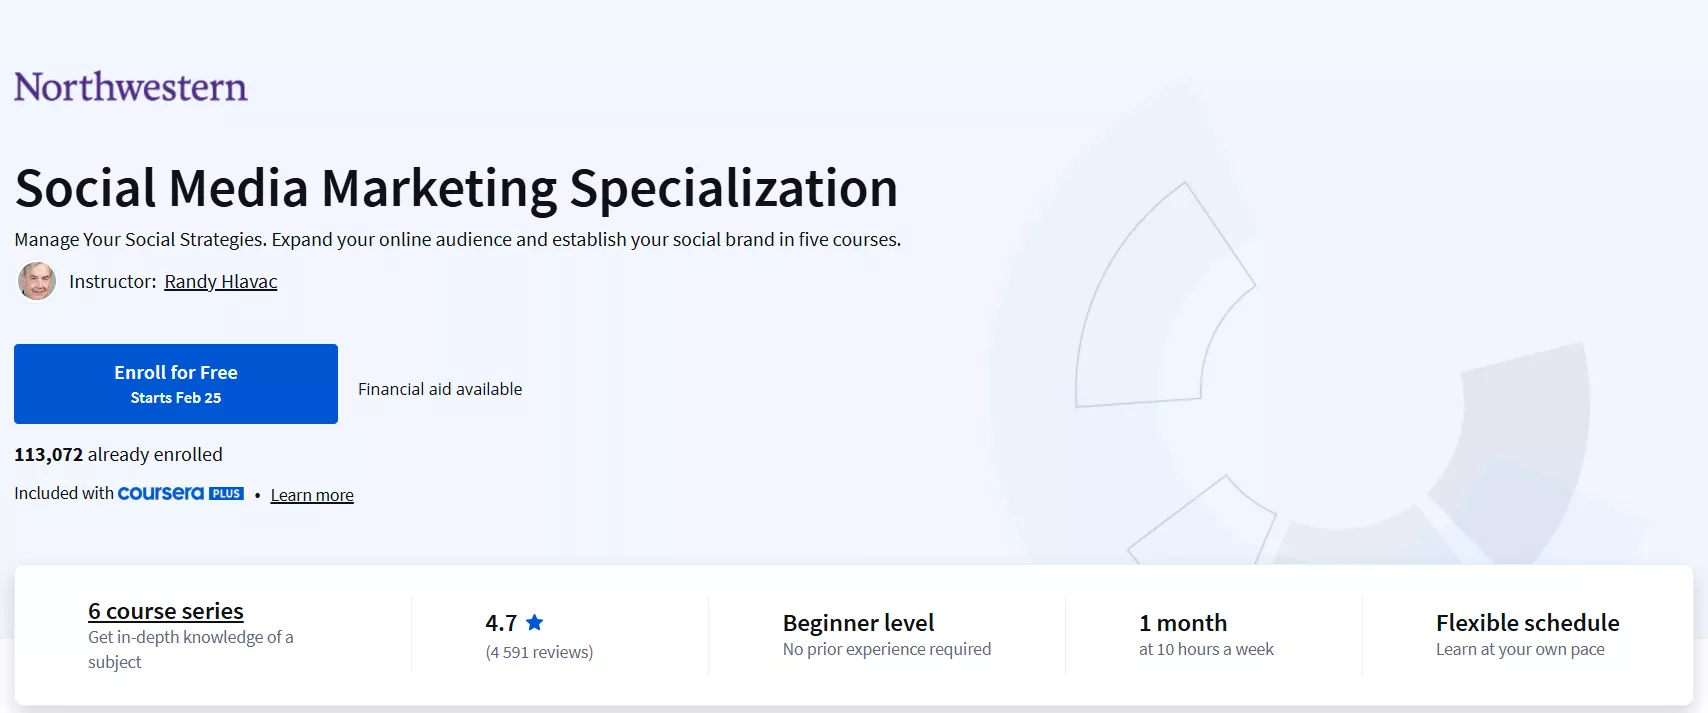The height and width of the screenshot is (713, 1708).
Task: Click 'Learn at your own pace' text
Action: [1520, 650]
